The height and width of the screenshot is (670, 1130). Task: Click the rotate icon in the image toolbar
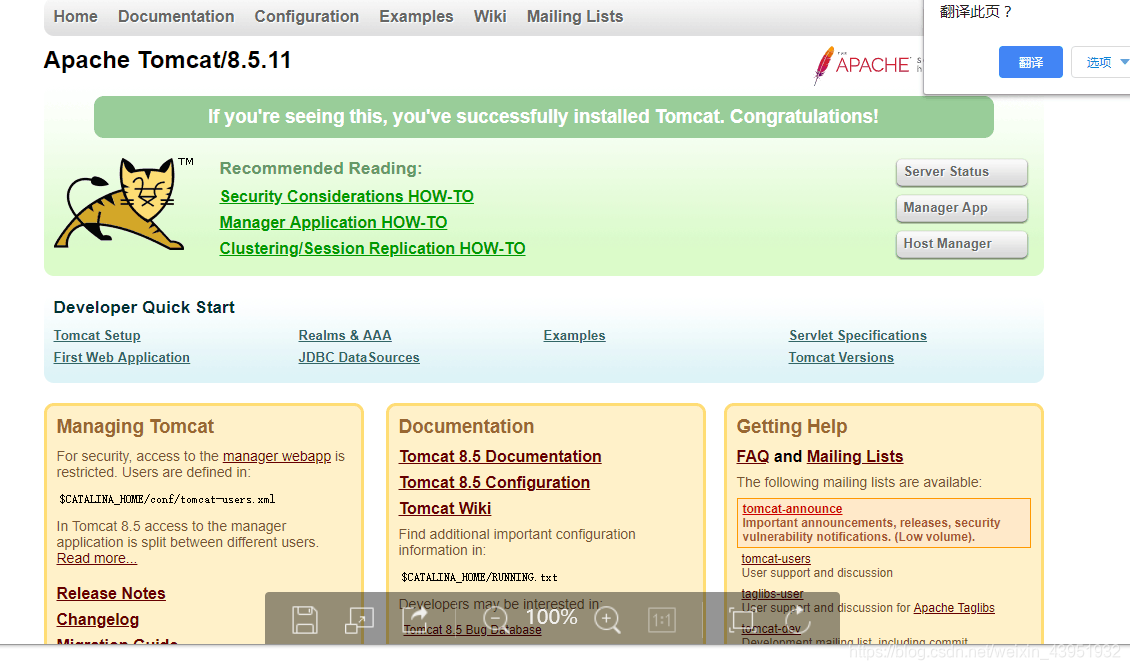pyautogui.click(x=798, y=620)
